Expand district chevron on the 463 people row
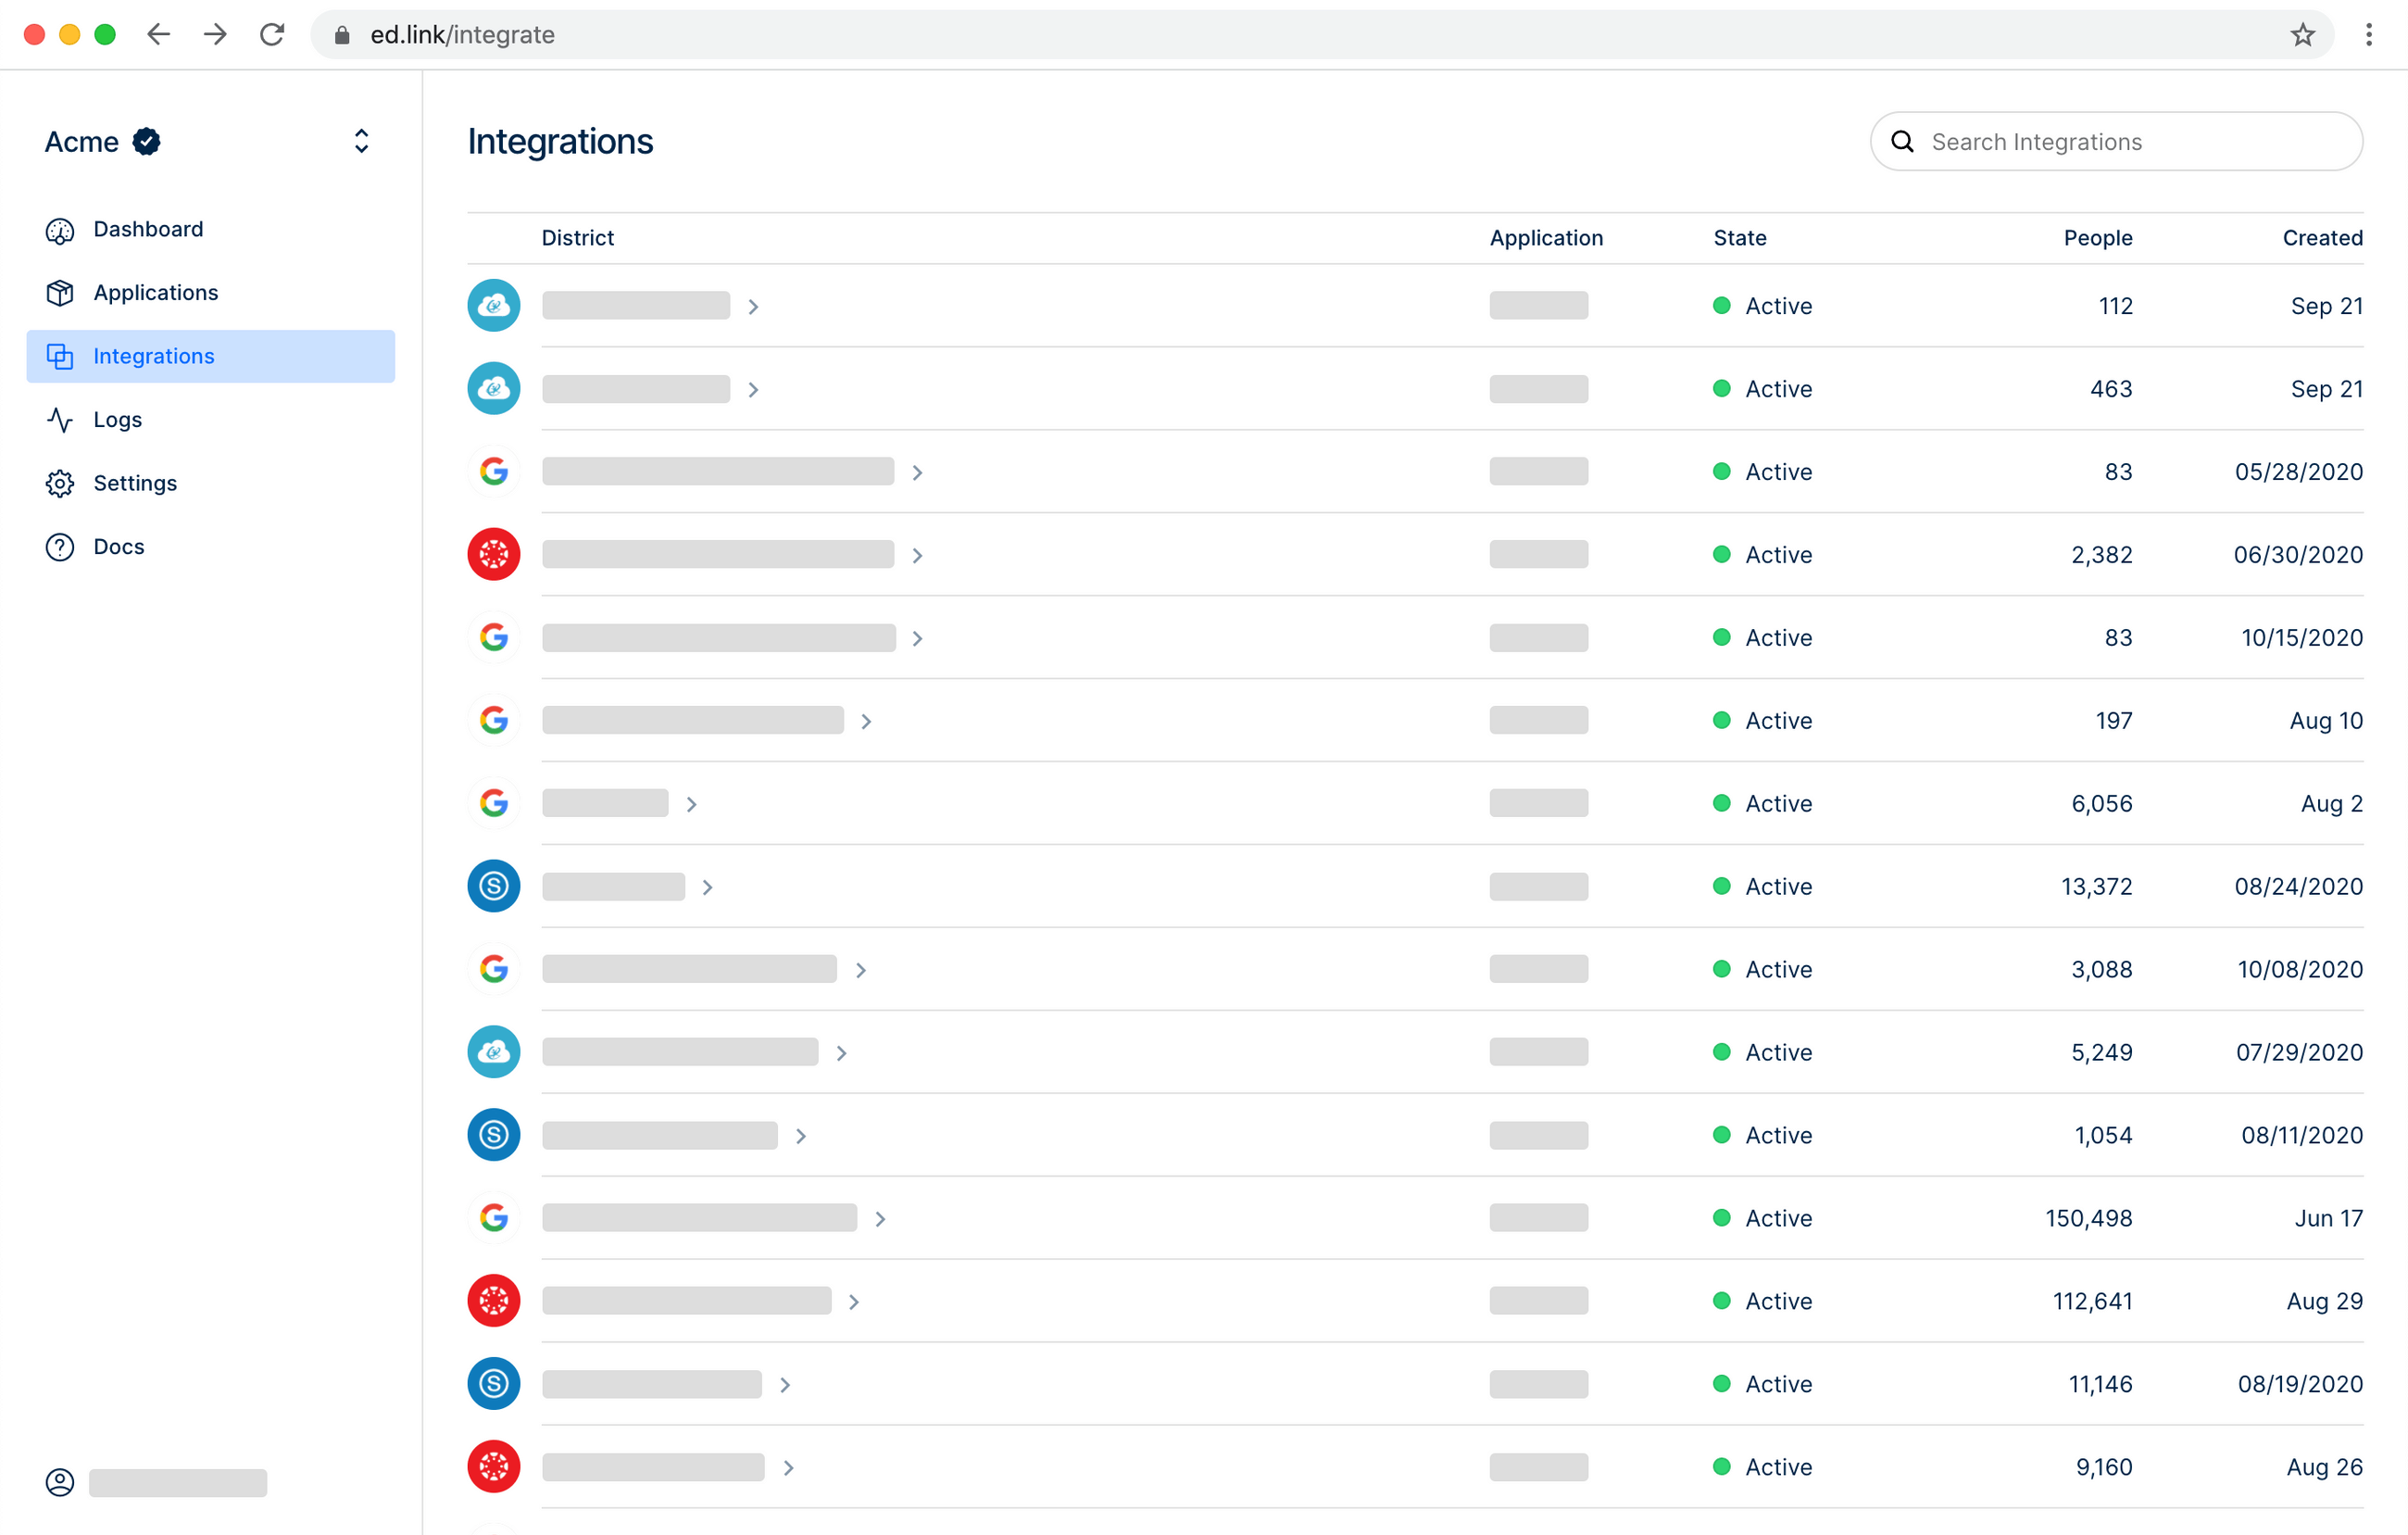 pyautogui.click(x=754, y=390)
